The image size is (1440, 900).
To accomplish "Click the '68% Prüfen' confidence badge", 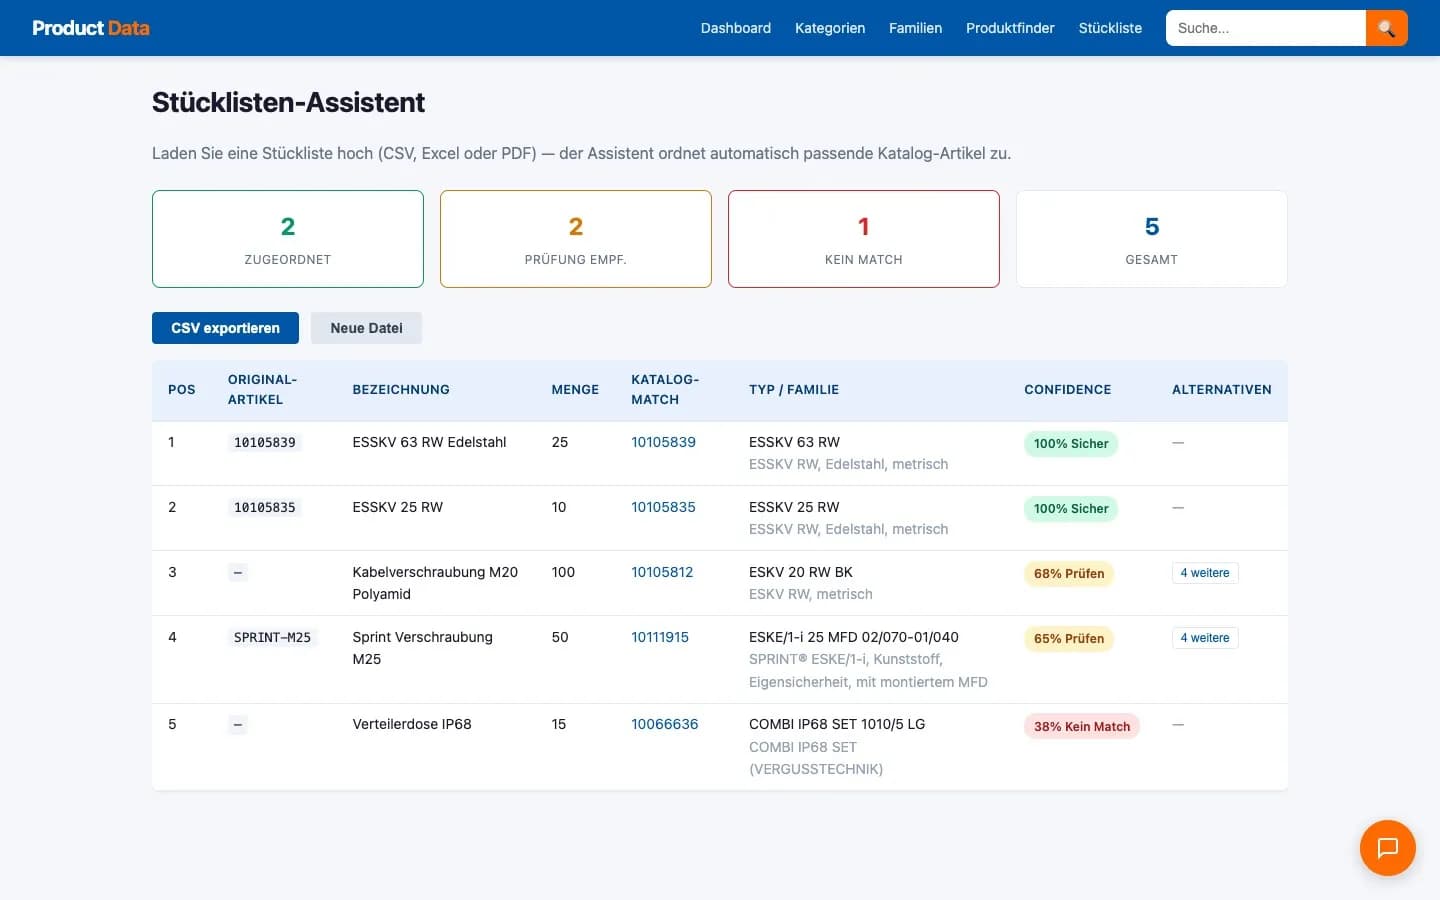I will tap(1069, 574).
